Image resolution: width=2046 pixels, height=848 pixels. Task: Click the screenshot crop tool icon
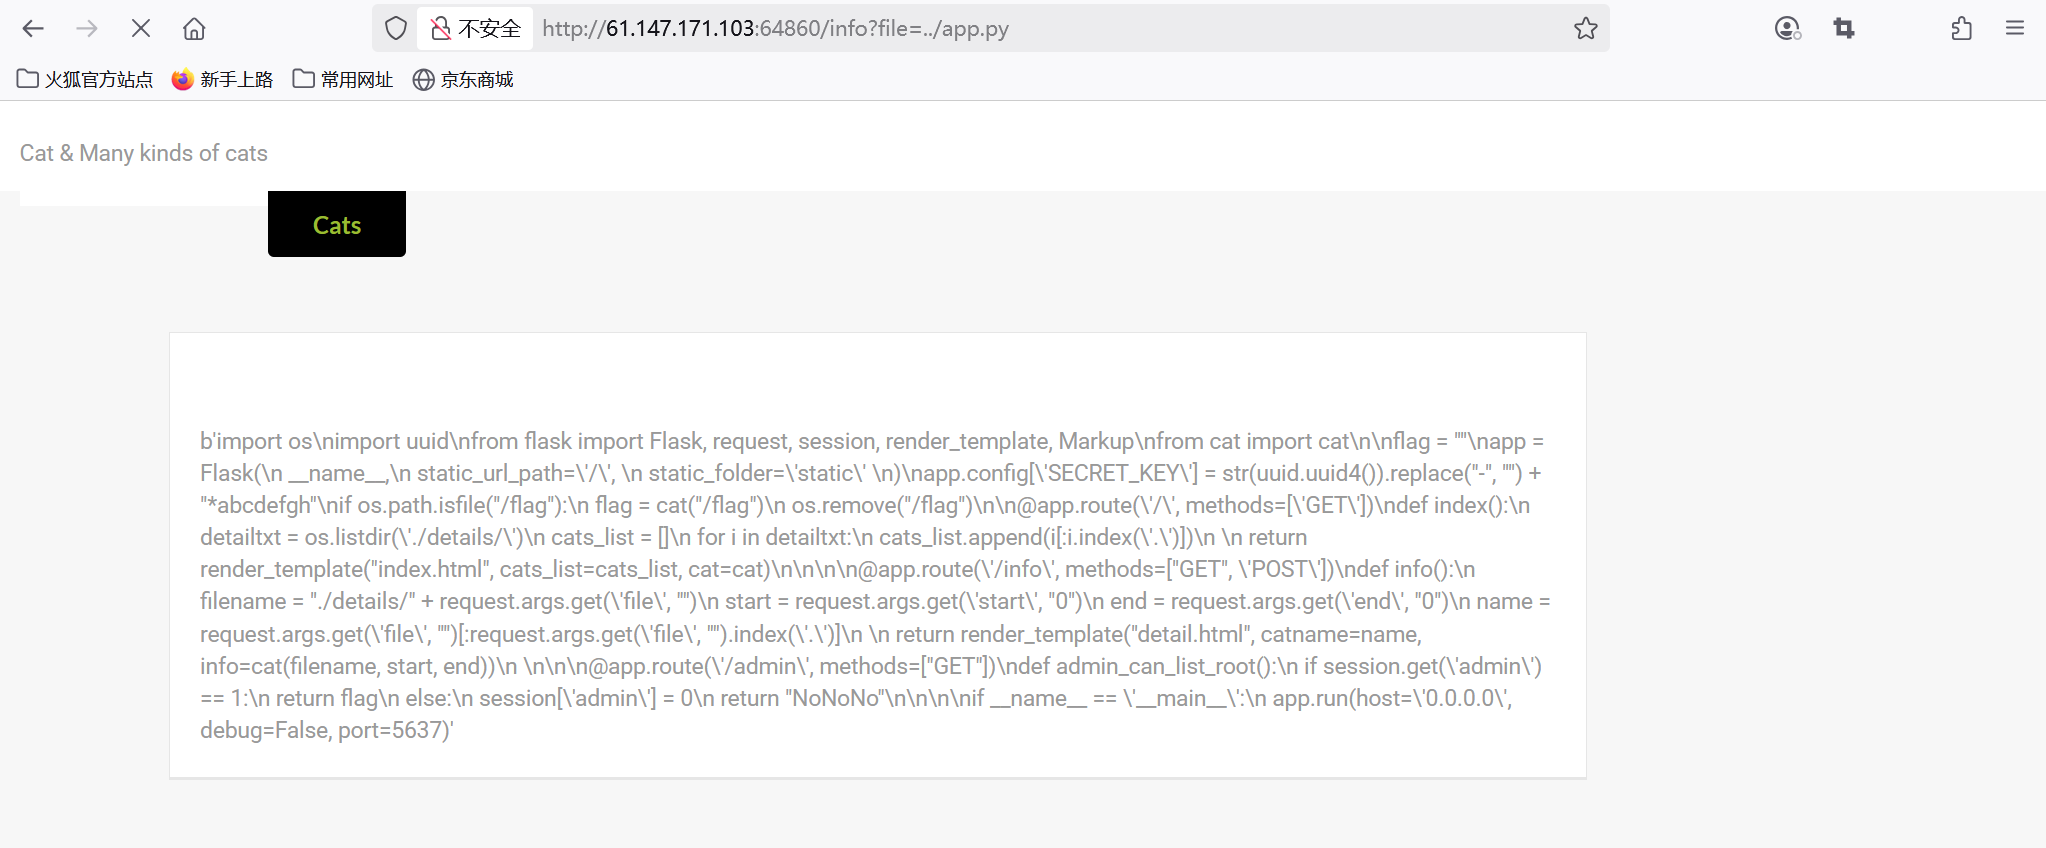pyautogui.click(x=1844, y=29)
